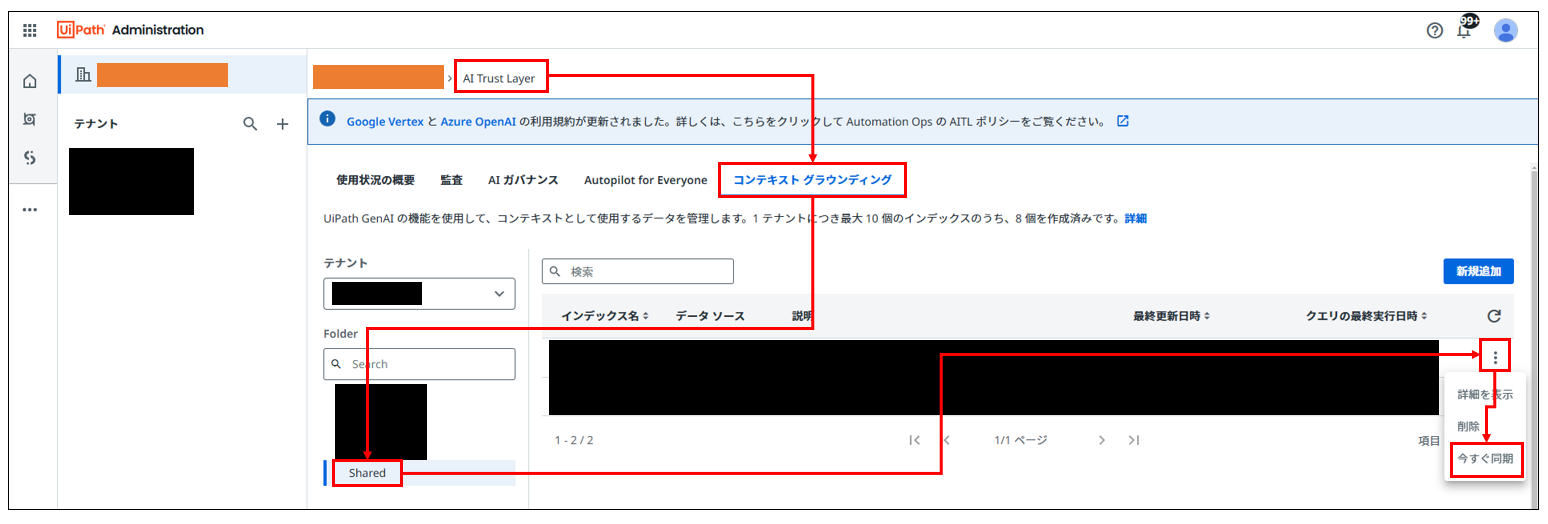Go to Home in the left sidebar
1548x524 pixels.
(x=30, y=81)
